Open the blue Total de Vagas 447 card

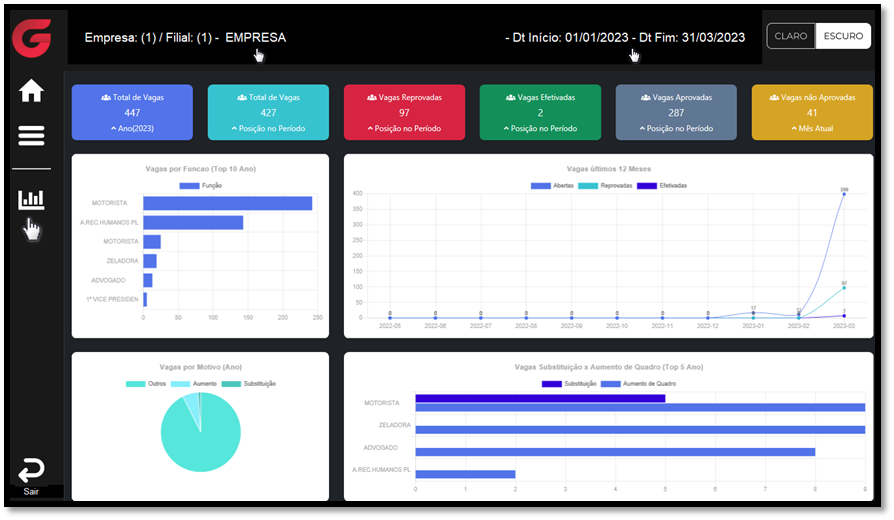(x=132, y=112)
